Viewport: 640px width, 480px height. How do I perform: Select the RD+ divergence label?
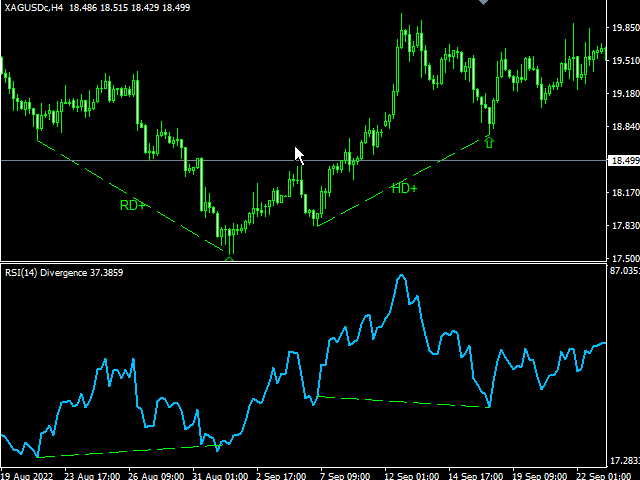pos(133,205)
